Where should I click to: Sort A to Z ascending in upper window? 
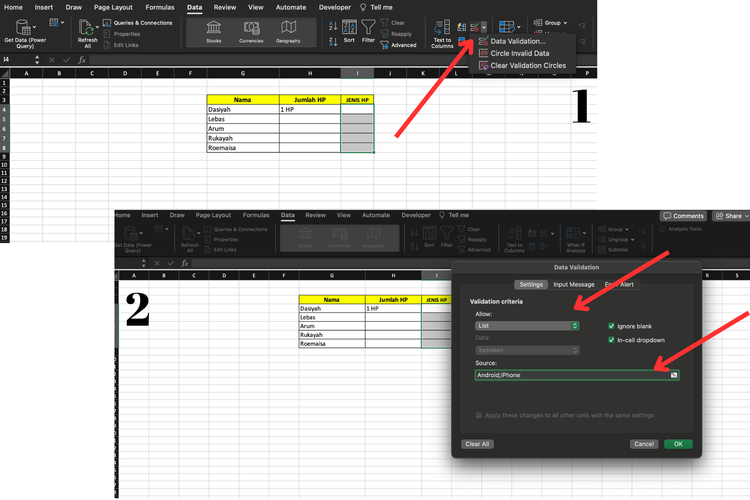[x=333, y=26]
